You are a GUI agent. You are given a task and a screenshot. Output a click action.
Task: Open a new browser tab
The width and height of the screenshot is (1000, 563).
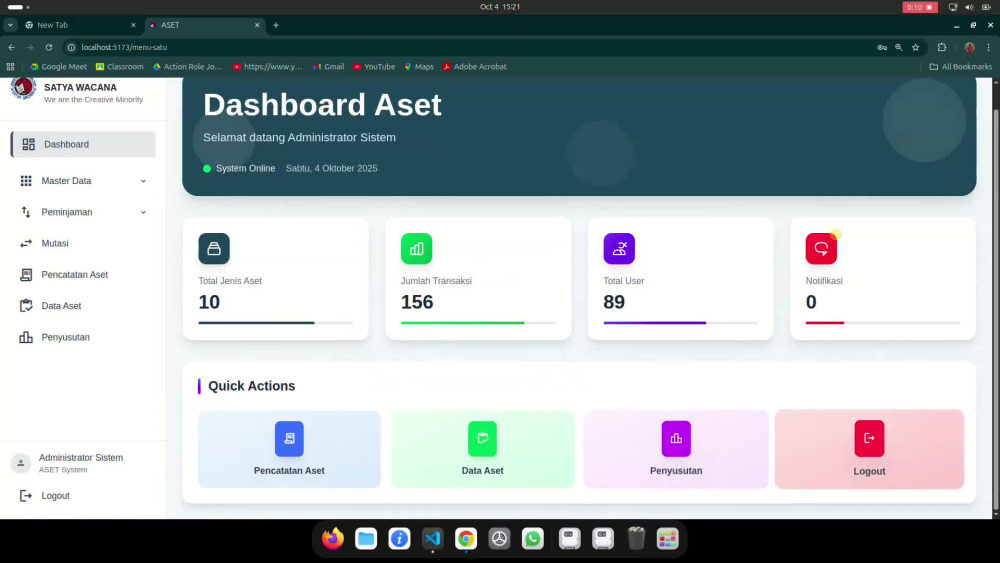pyautogui.click(x=276, y=25)
